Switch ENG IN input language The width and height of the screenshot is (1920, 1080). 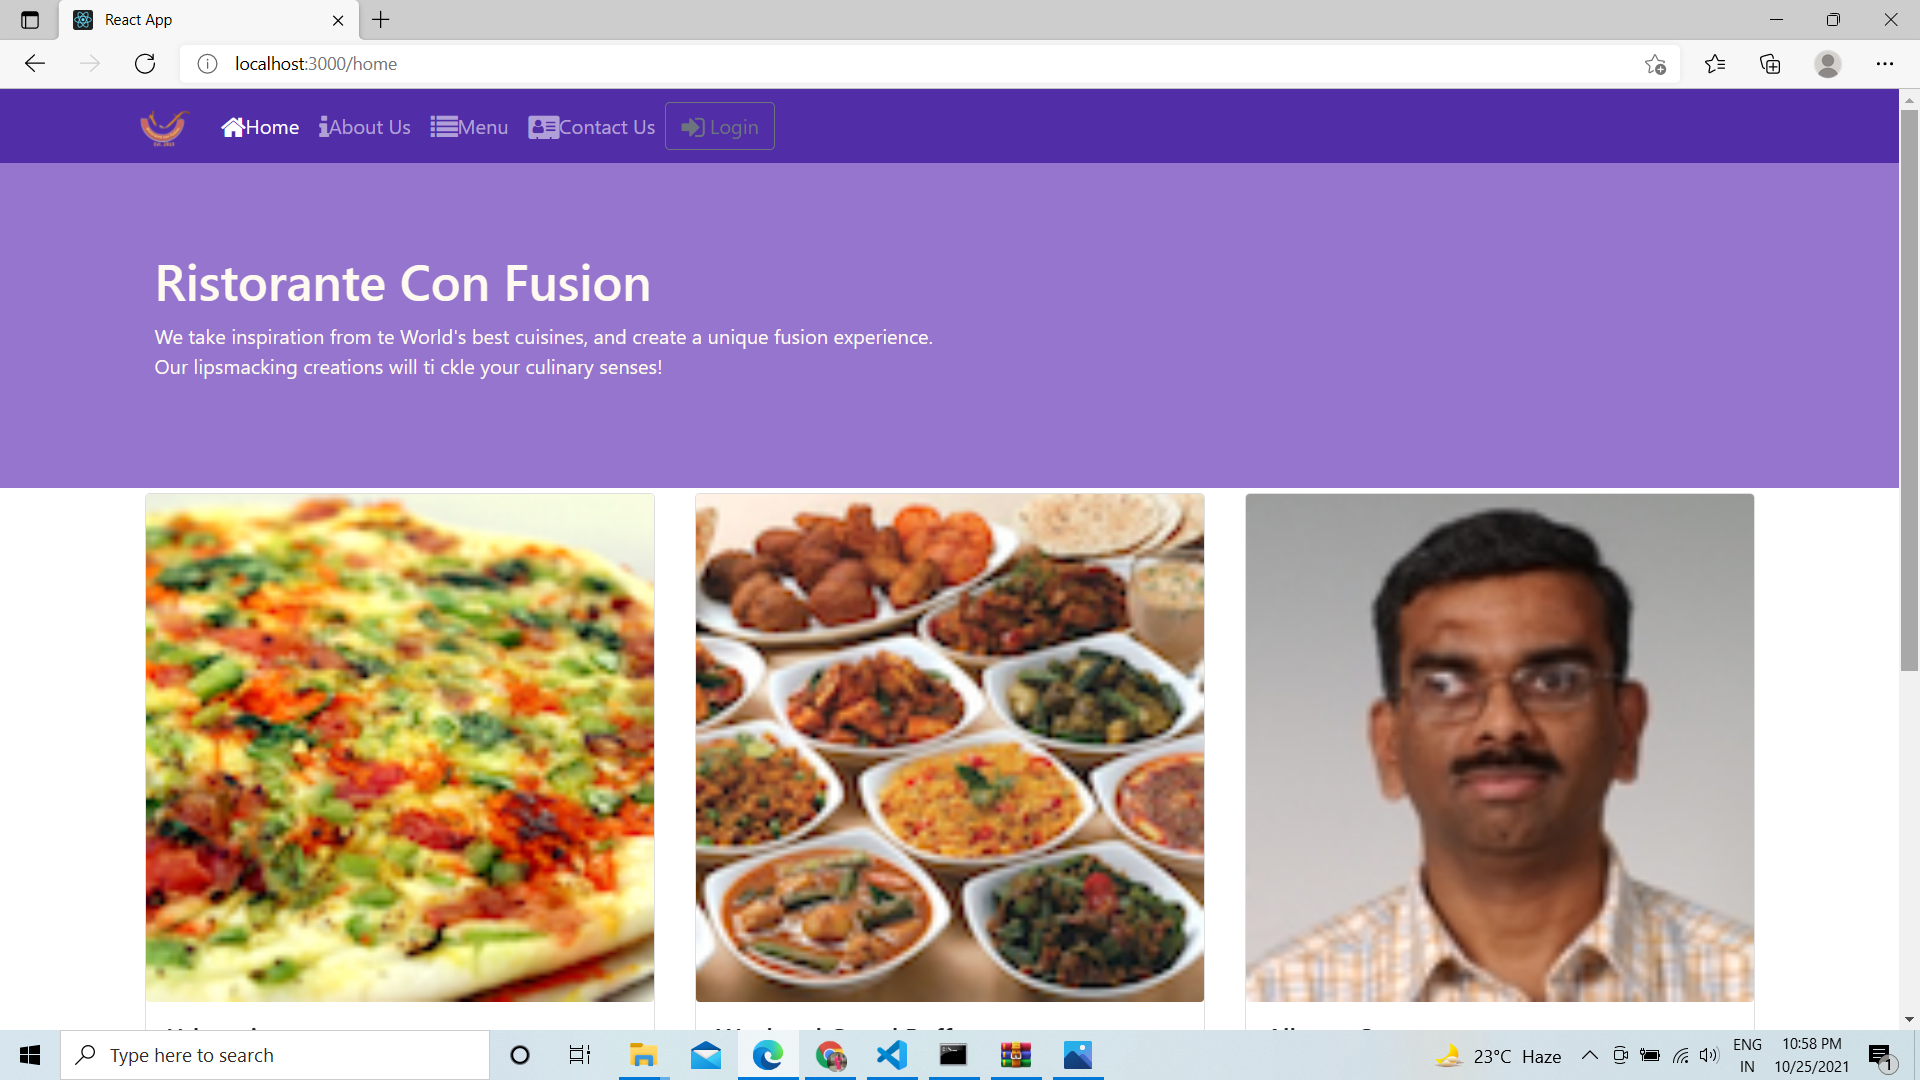1747,1055
